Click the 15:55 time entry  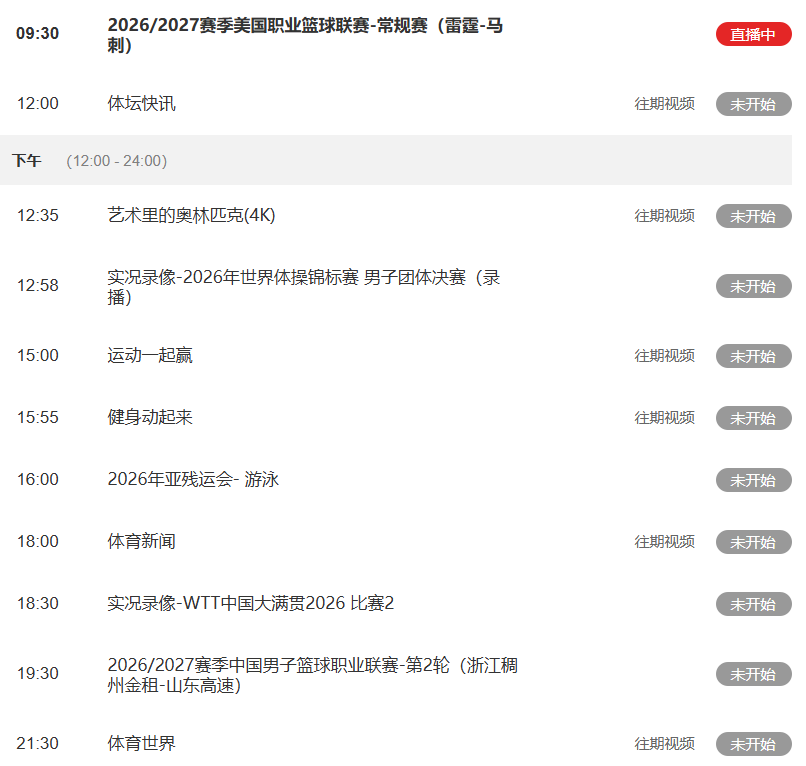click(x=38, y=417)
